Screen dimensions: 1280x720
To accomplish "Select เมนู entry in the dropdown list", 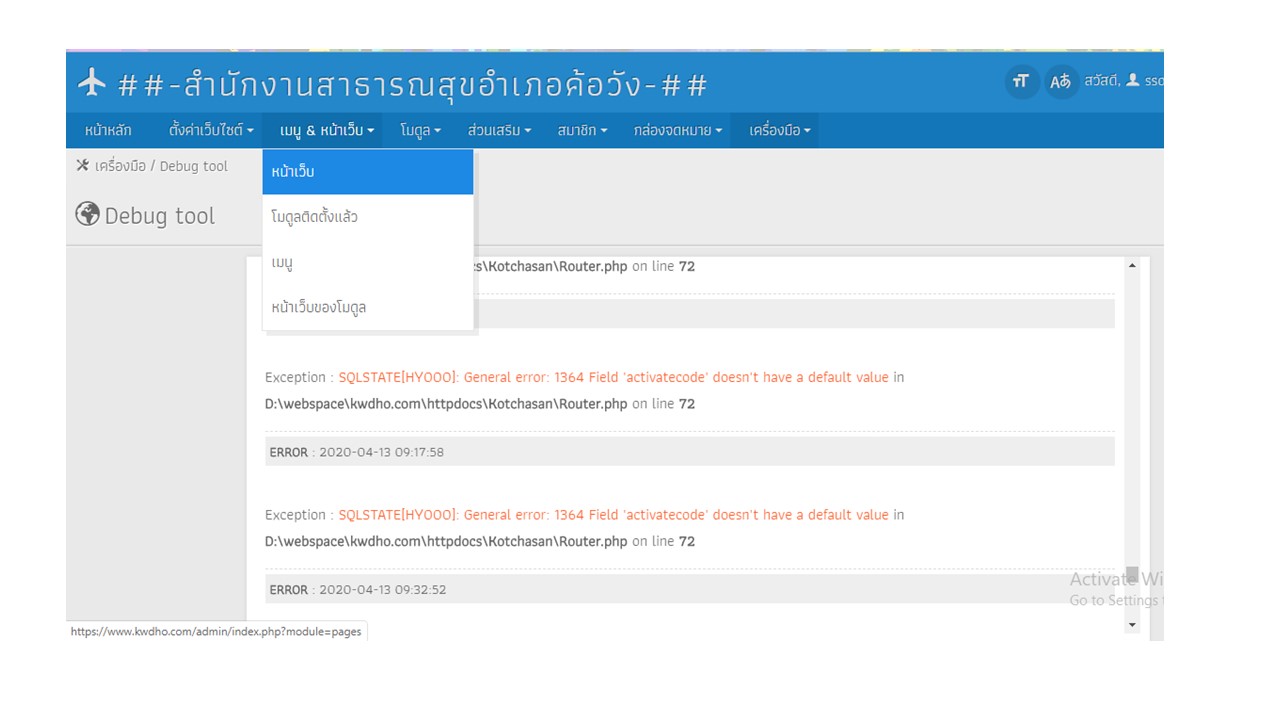I will [368, 262].
